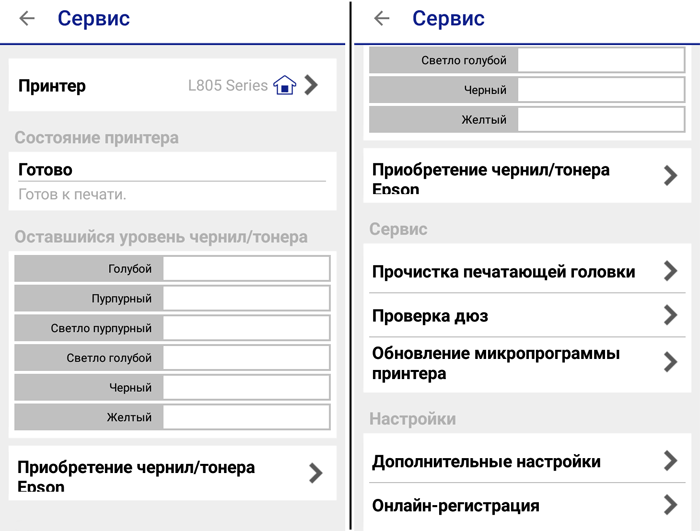Image resolution: width=700 pixels, height=531 pixels.
Task: Tap back arrow in left Сервис header
Action: (27, 19)
